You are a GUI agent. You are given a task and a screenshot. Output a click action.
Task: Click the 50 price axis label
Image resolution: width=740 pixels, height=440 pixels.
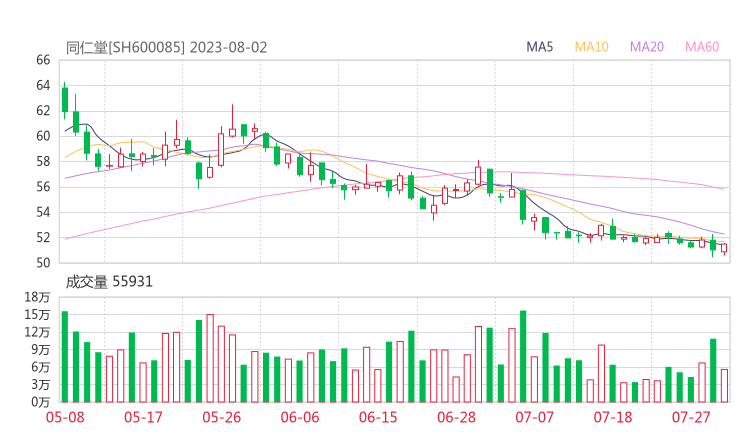[x=42, y=263]
